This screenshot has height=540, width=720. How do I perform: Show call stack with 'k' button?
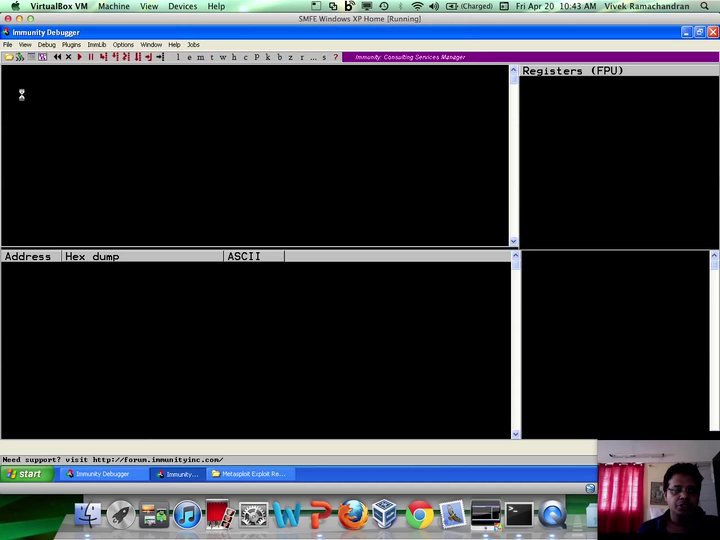[x=268, y=57]
